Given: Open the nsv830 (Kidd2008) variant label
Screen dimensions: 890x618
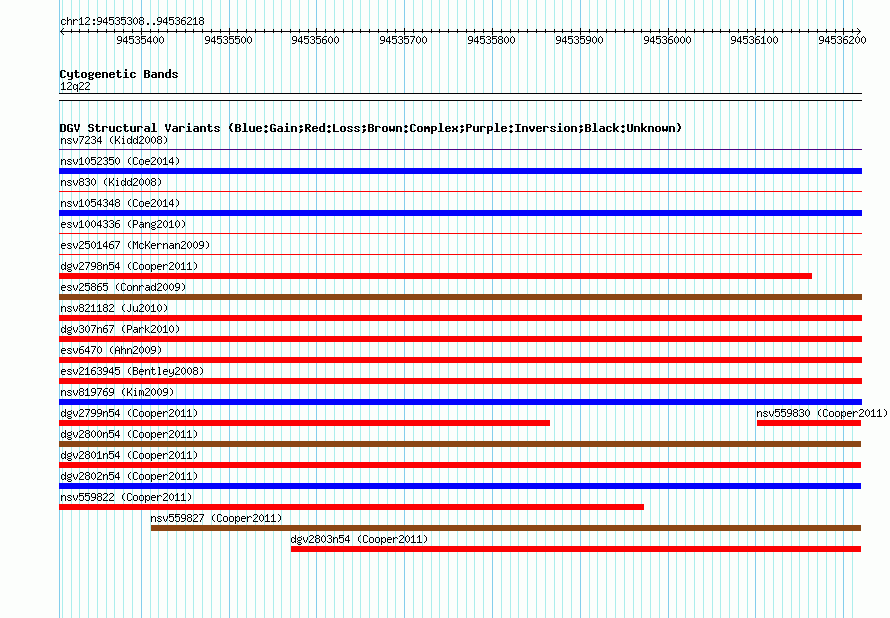Looking at the screenshot, I should point(111,182).
